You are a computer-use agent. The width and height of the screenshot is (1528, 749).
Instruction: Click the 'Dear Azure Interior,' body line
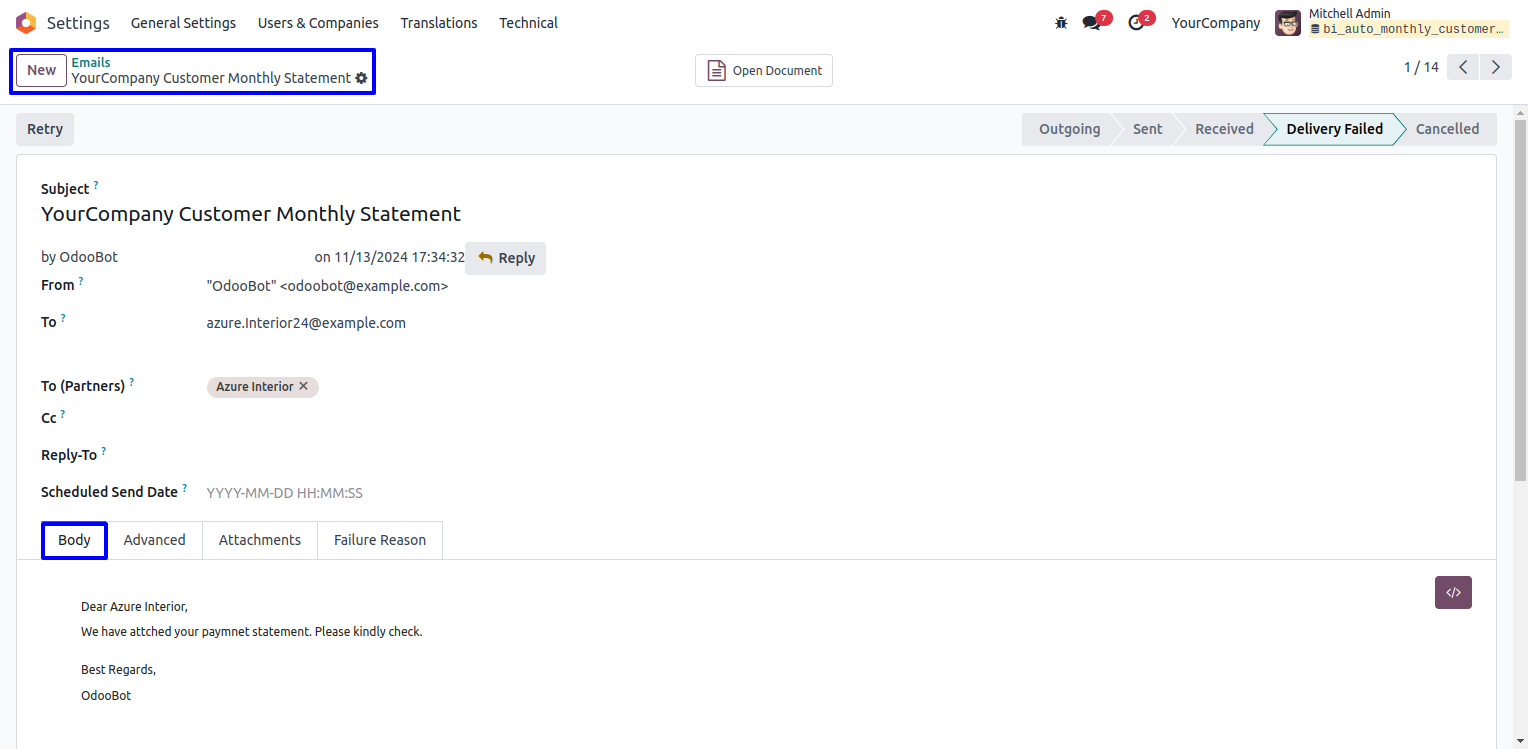click(134, 607)
